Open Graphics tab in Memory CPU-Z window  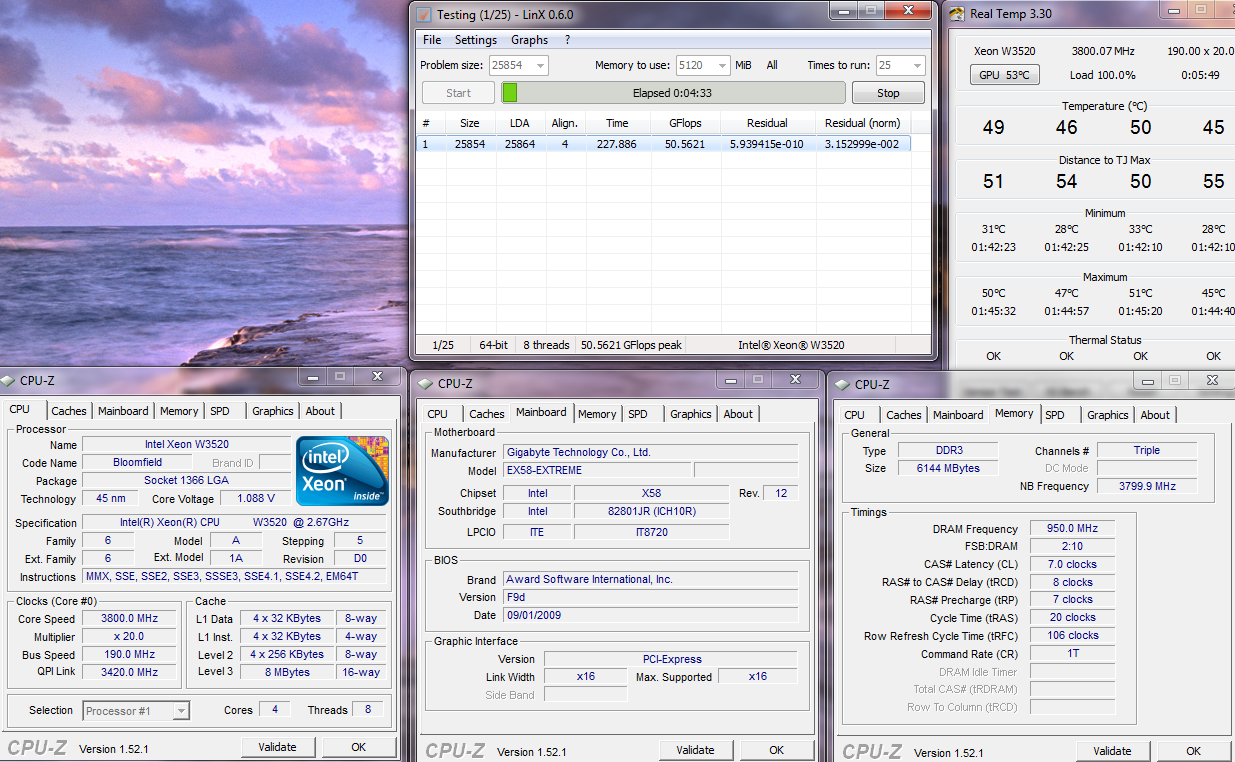point(1108,415)
